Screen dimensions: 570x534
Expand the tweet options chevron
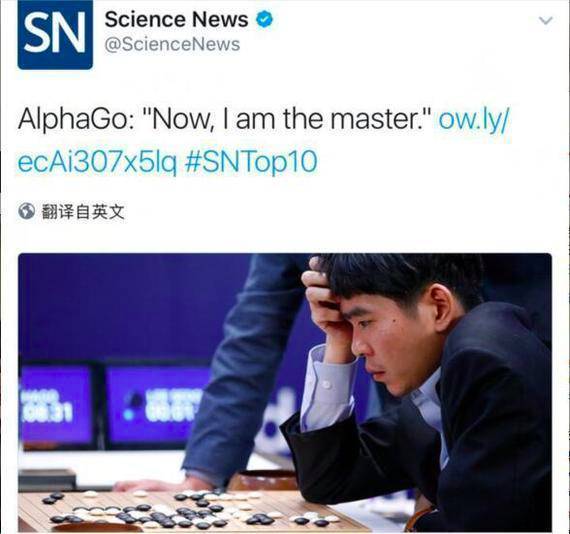546,20
